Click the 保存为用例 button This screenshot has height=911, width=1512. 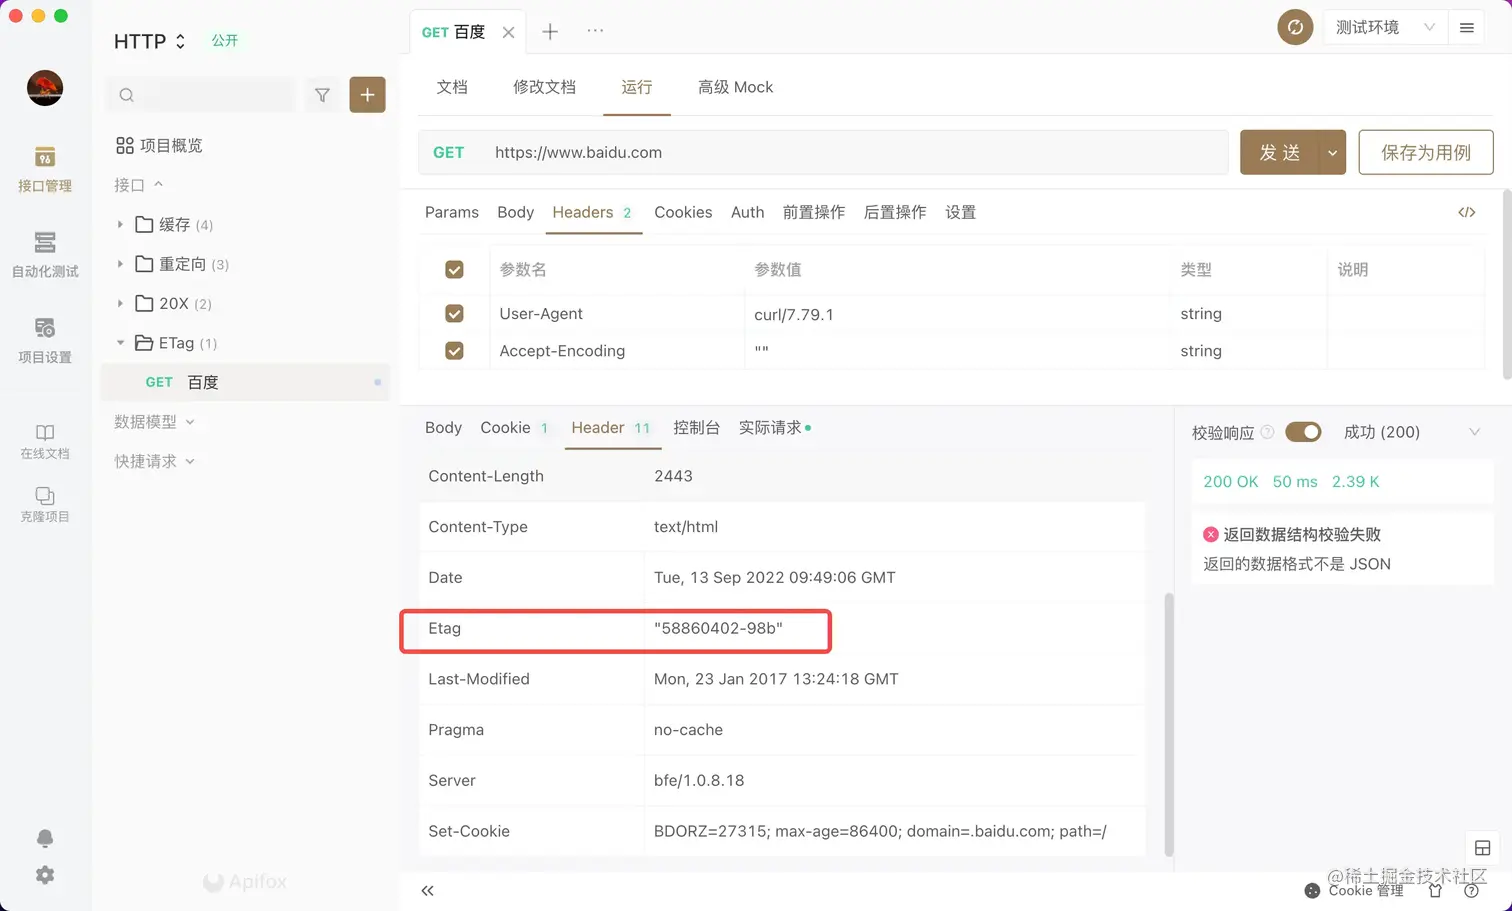1426,153
